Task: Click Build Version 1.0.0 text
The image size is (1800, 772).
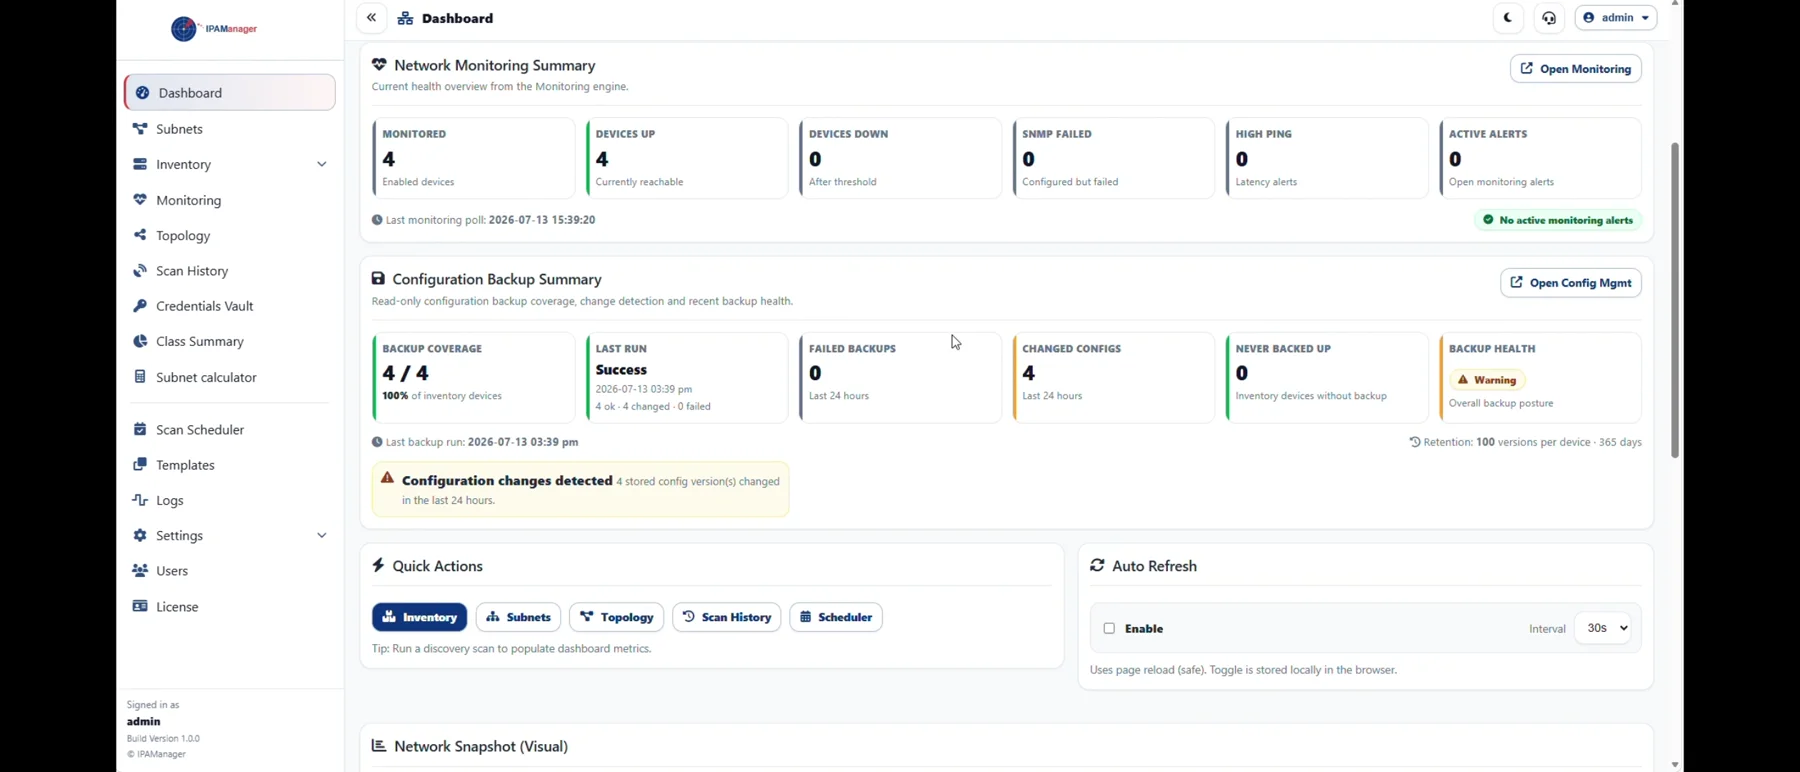Action: point(163,739)
